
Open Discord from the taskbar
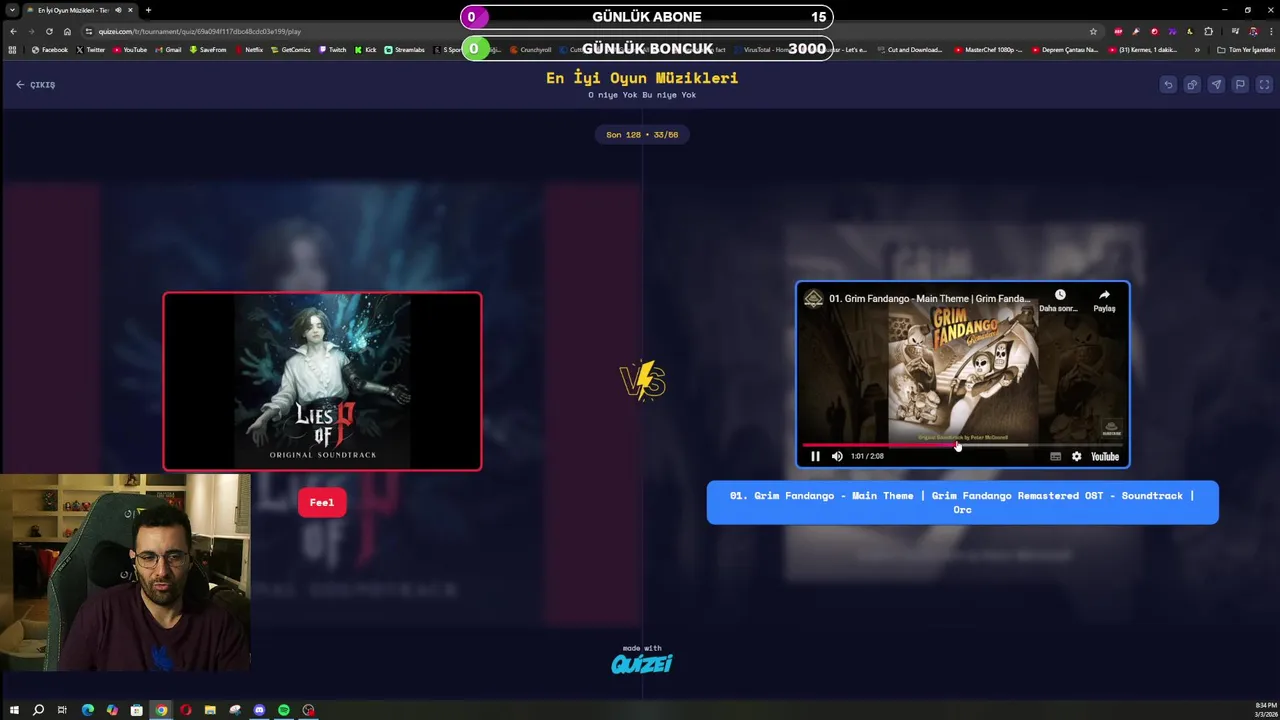pyautogui.click(x=259, y=710)
